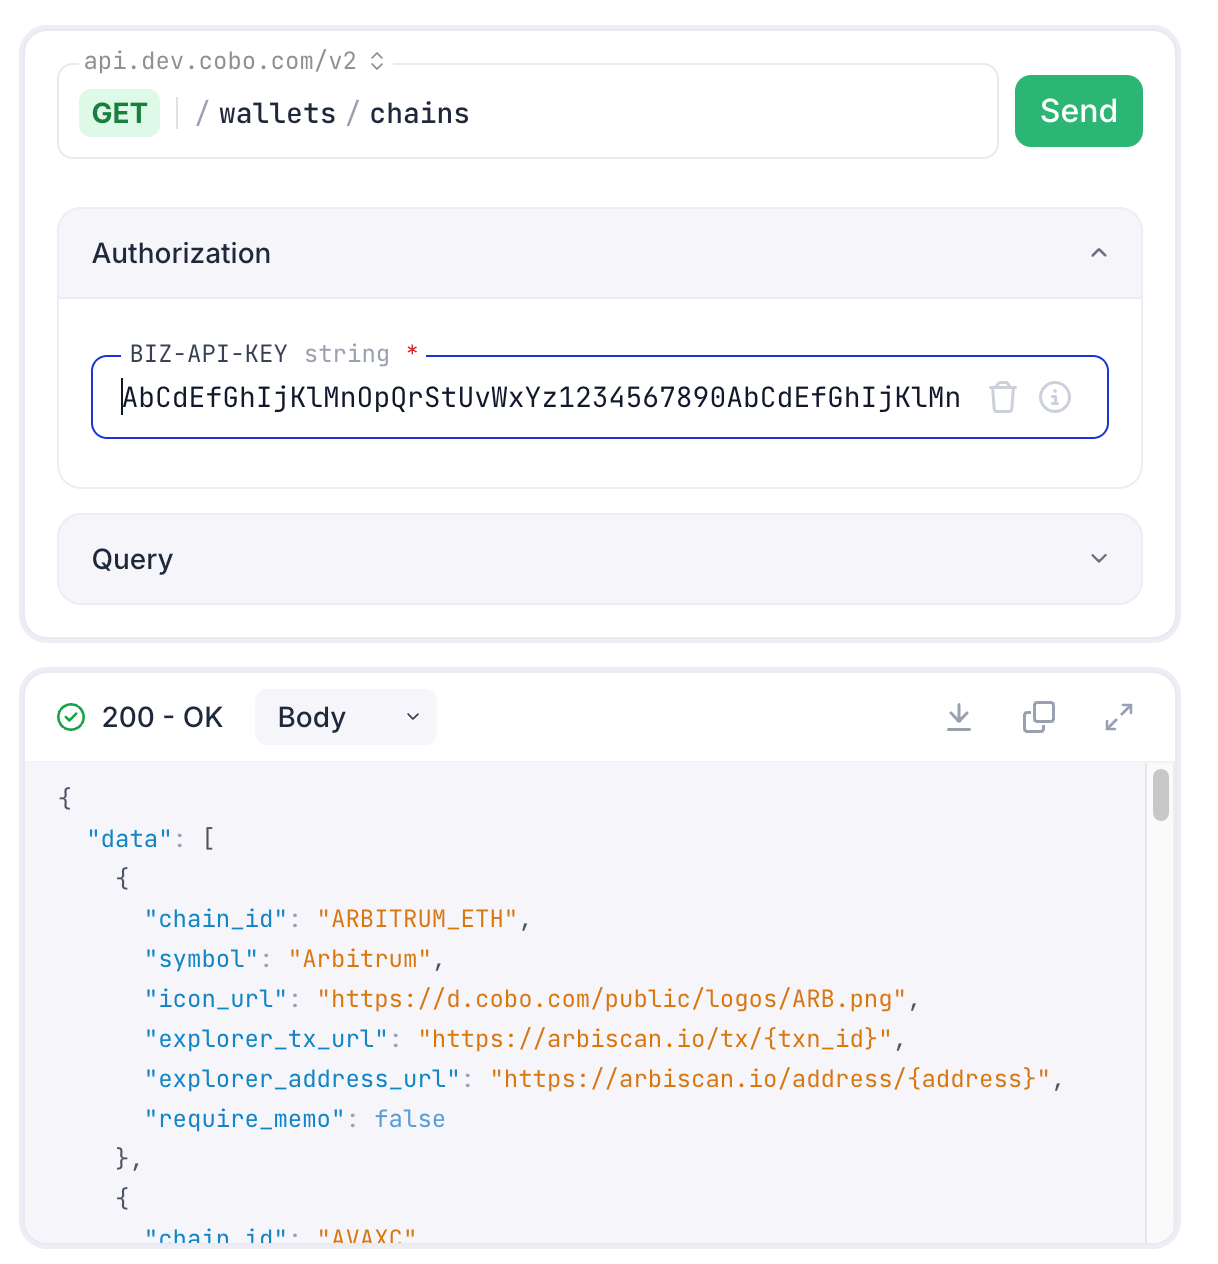This screenshot has width=1218, height=1264.
Task: Click the "chains" path segment
Action: (420, 113)
